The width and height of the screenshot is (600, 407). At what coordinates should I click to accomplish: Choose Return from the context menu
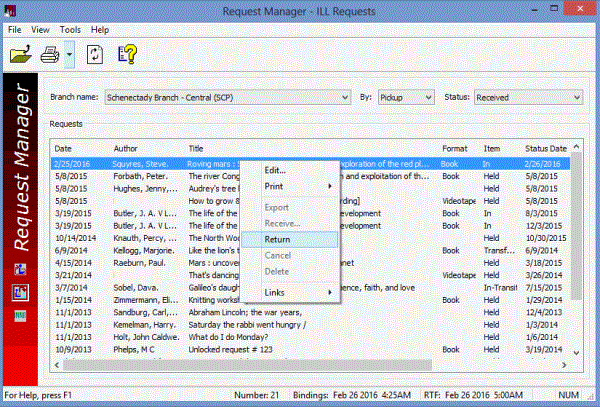coord(277,240)
